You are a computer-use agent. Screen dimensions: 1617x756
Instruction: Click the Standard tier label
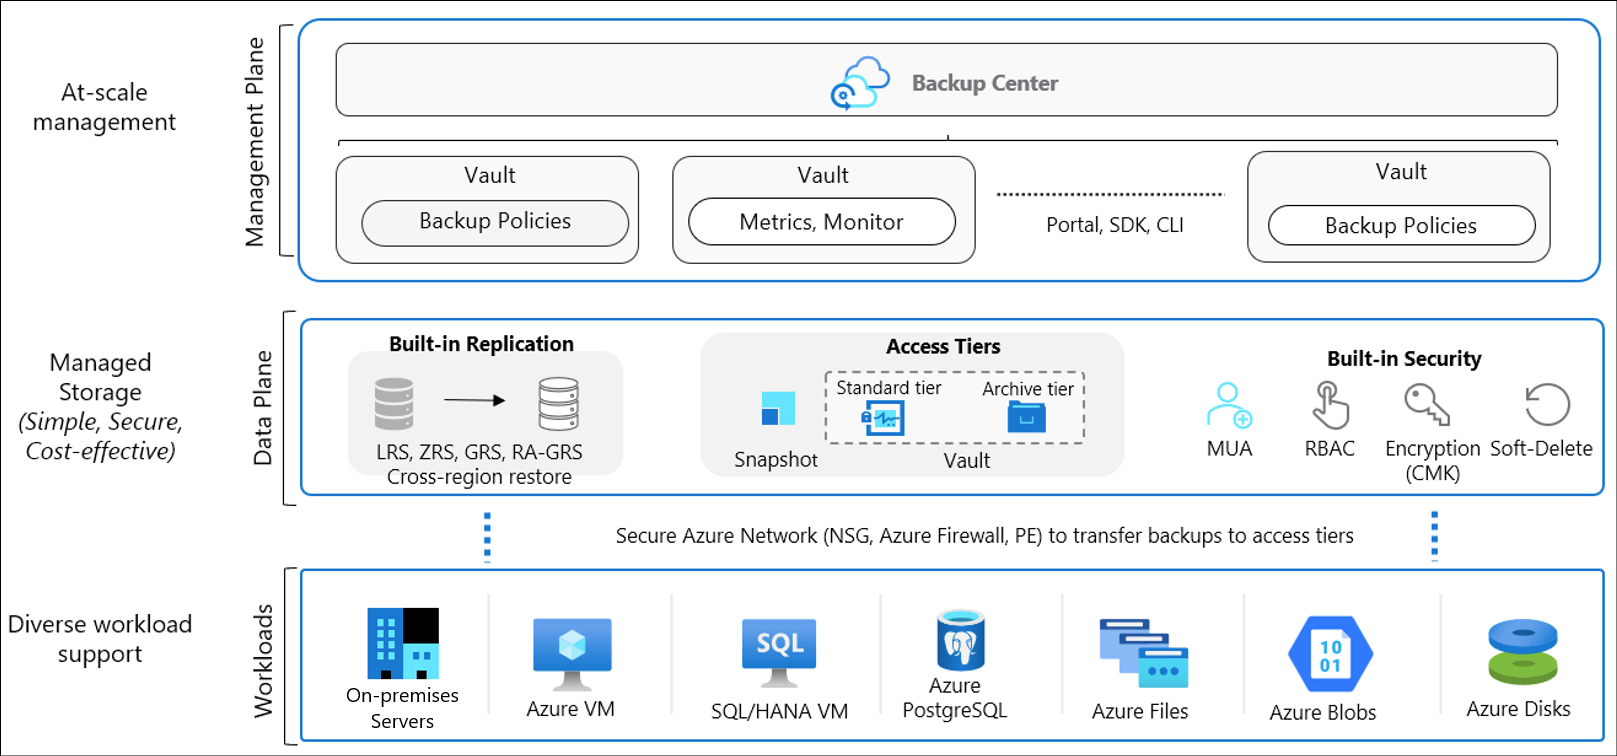coord(889,388)
